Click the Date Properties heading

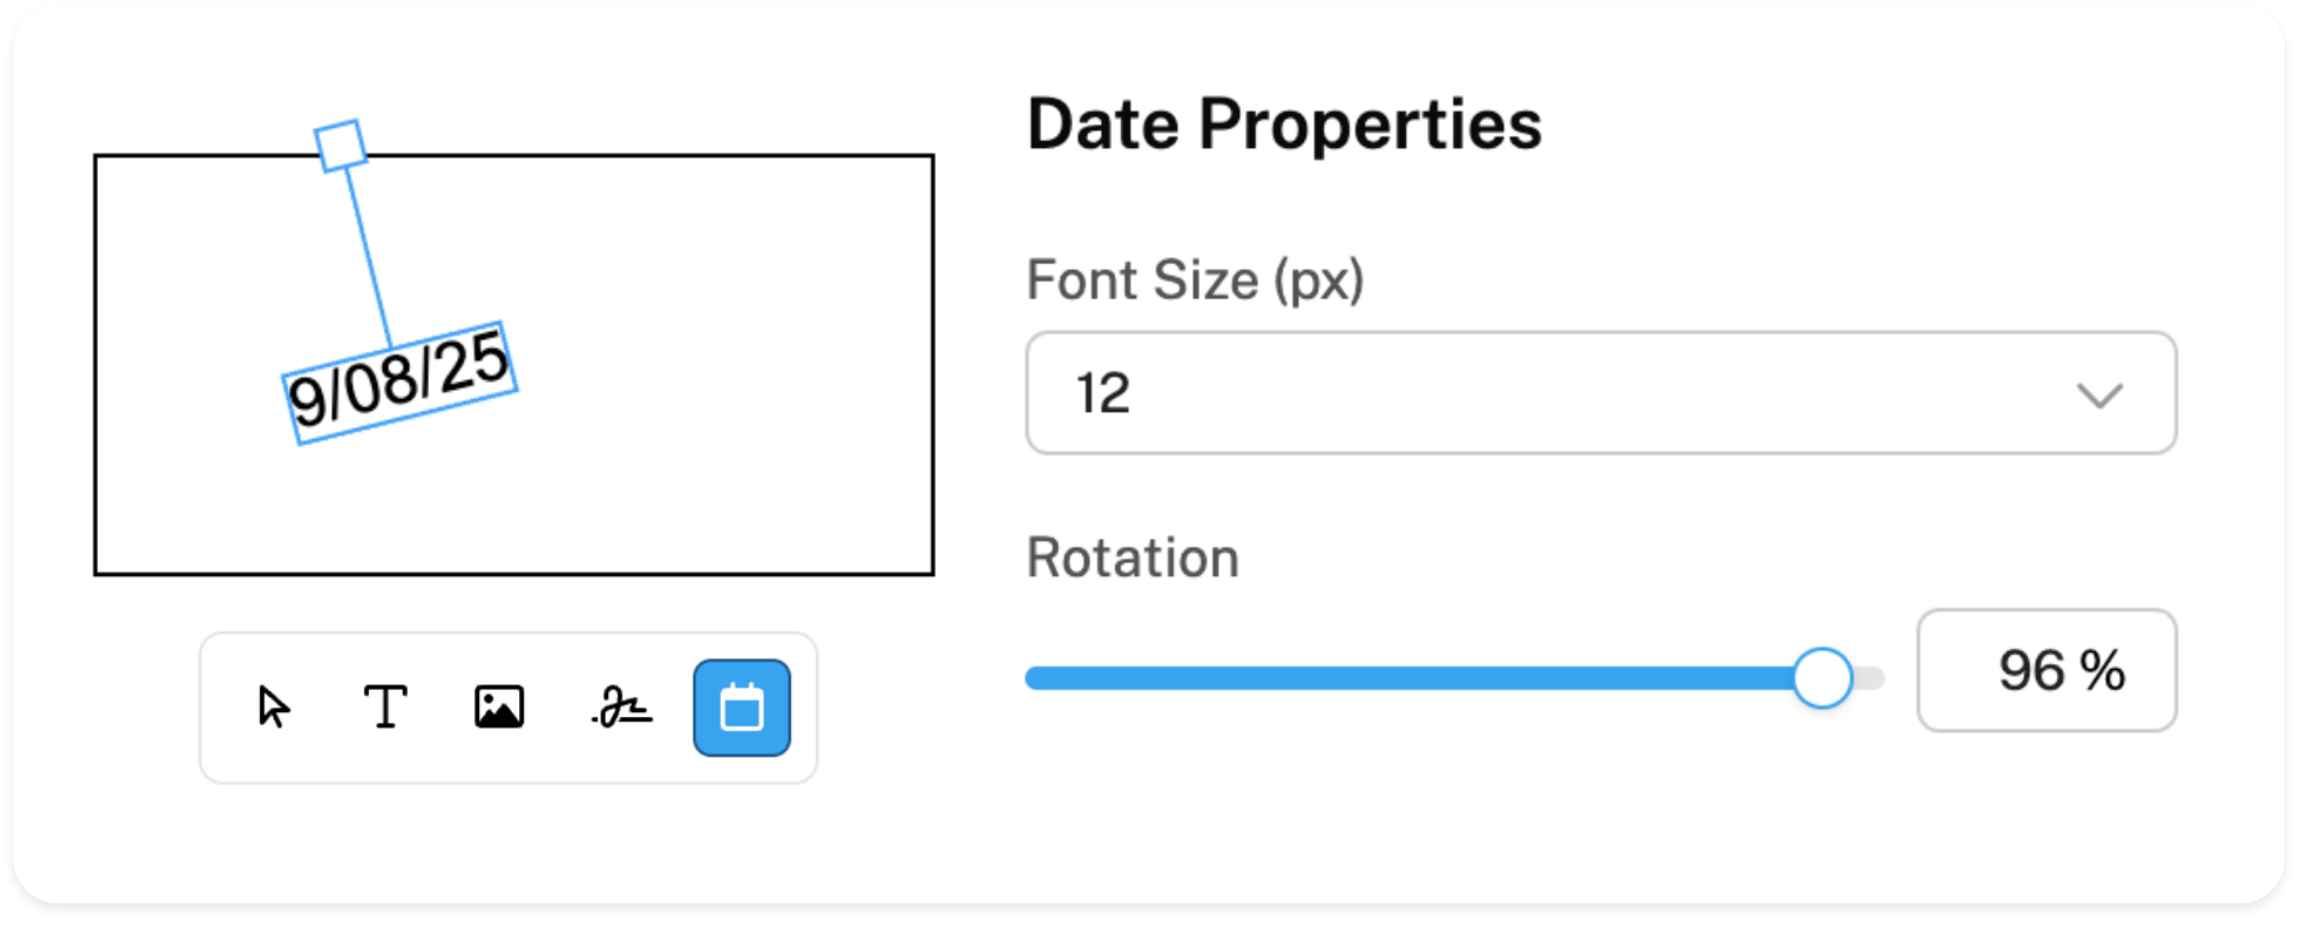[x=1284, y=125]
